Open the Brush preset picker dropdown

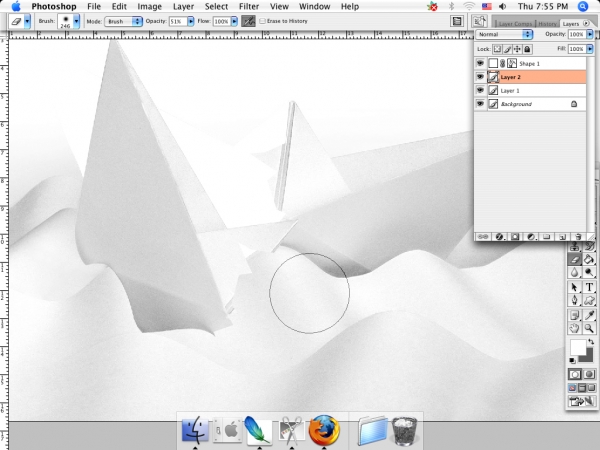pos(77,21)
